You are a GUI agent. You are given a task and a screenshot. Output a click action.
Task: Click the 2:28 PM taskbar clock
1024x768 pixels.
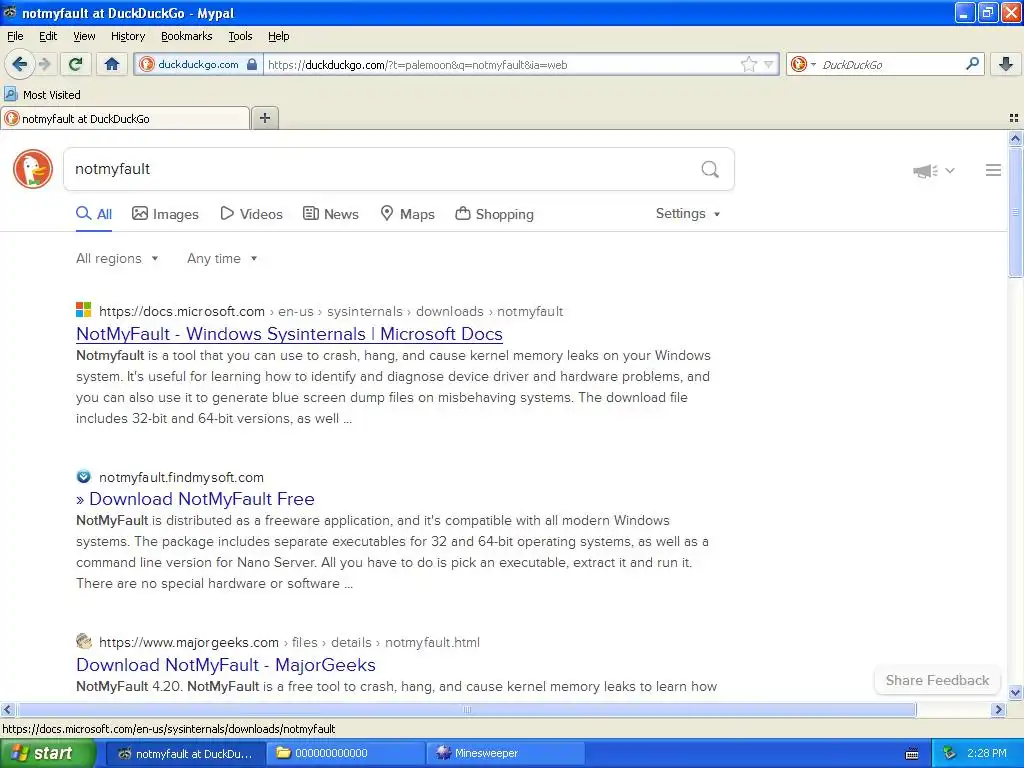(x=987, y=754)
